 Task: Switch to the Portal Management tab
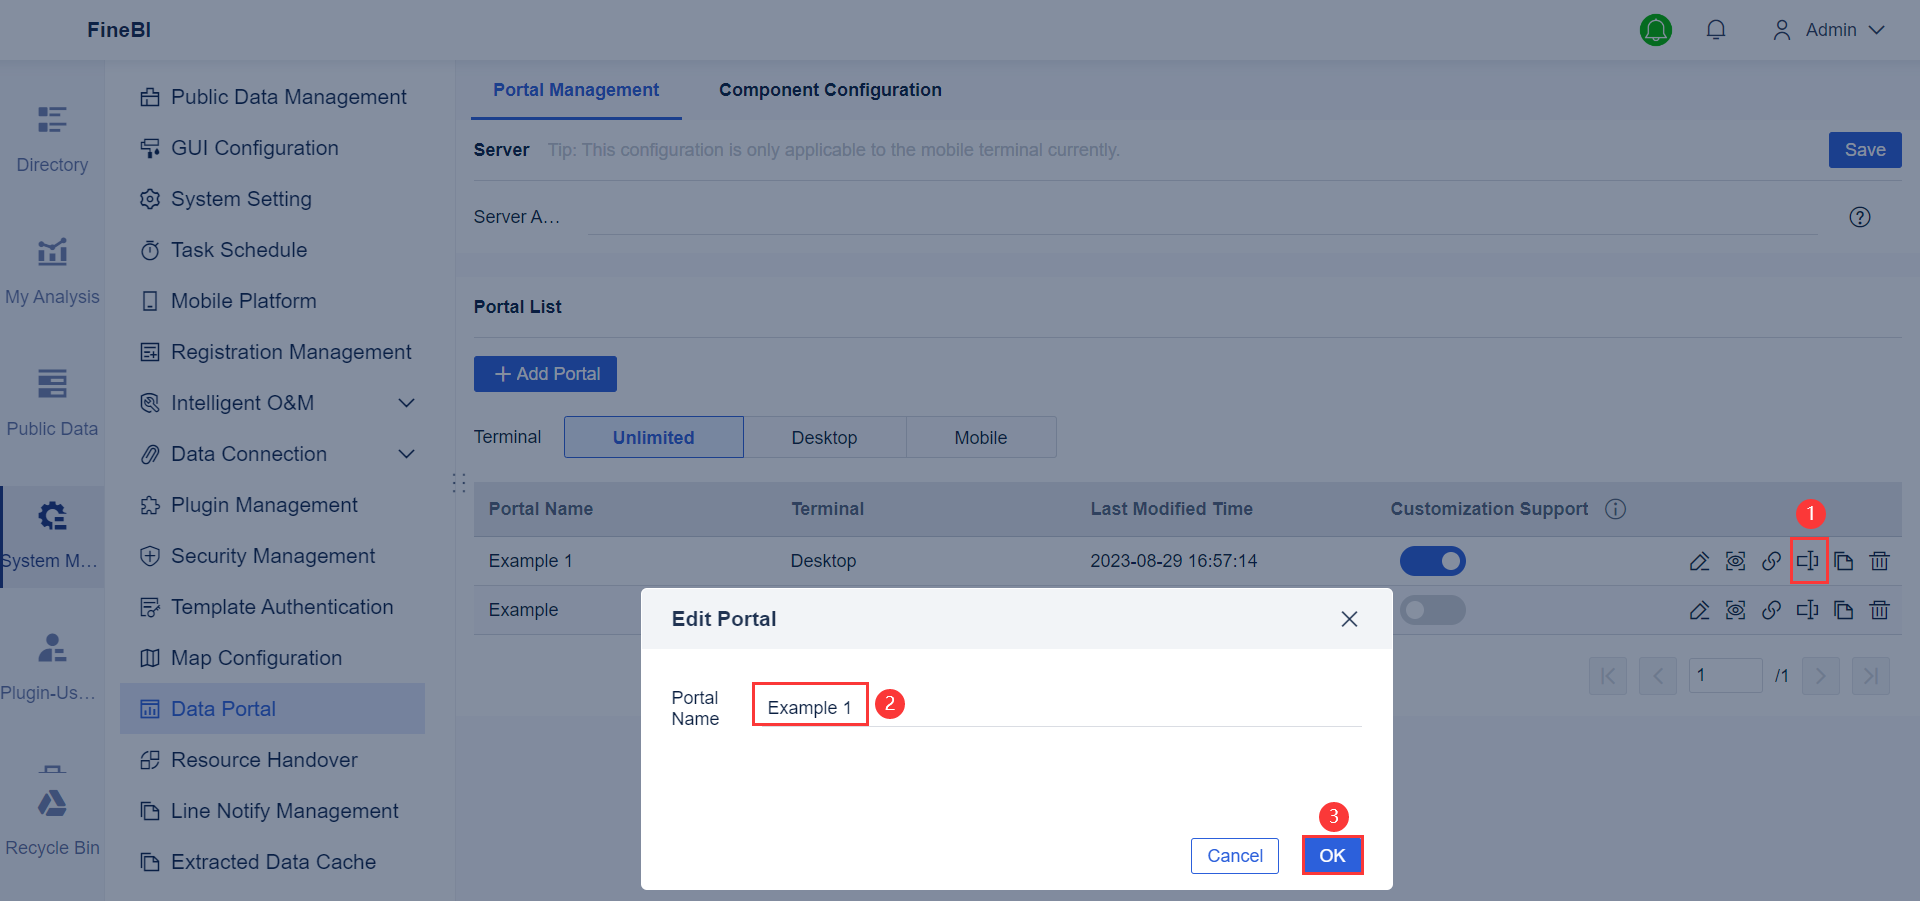click(x=576, y=90)
